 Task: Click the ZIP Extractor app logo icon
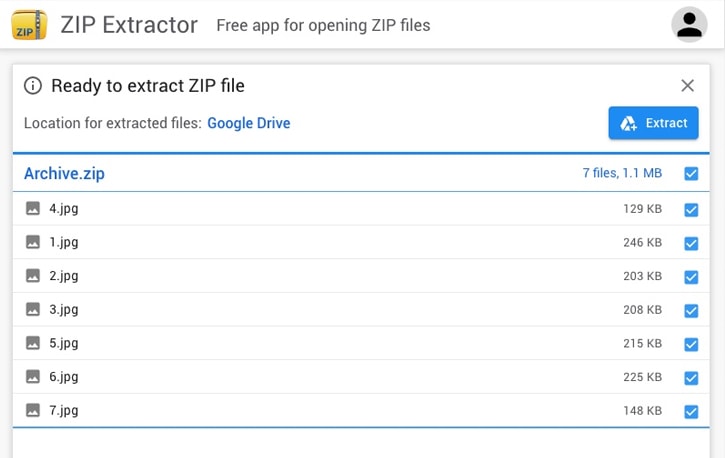[x=30, y=25]
